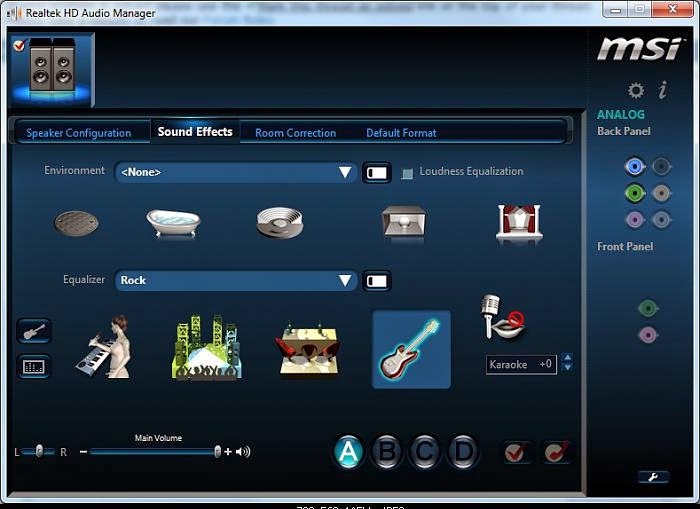Open the Environment dropdown showing None
700x509 pixels.
pos(236,172)
